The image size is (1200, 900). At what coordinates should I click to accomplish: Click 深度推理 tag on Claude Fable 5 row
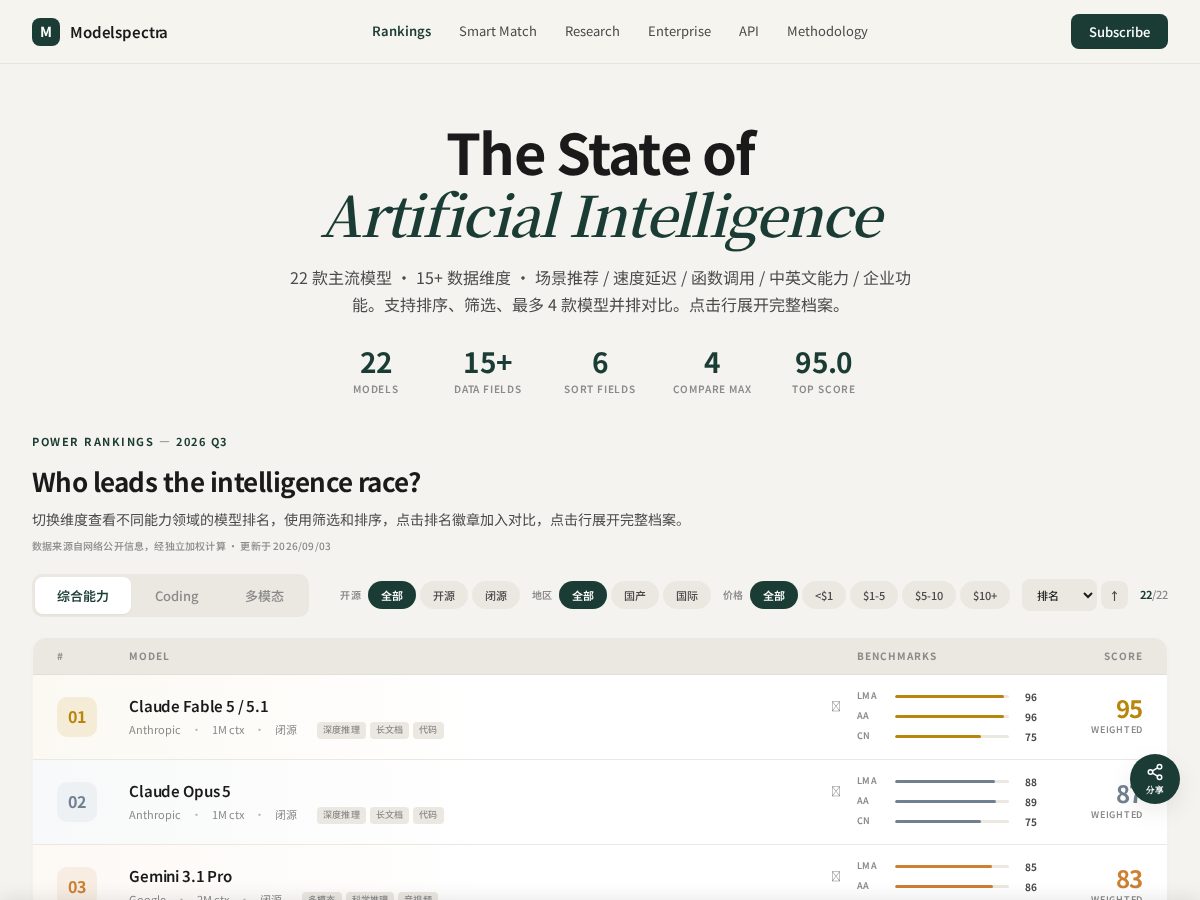(x=341, y=730)
